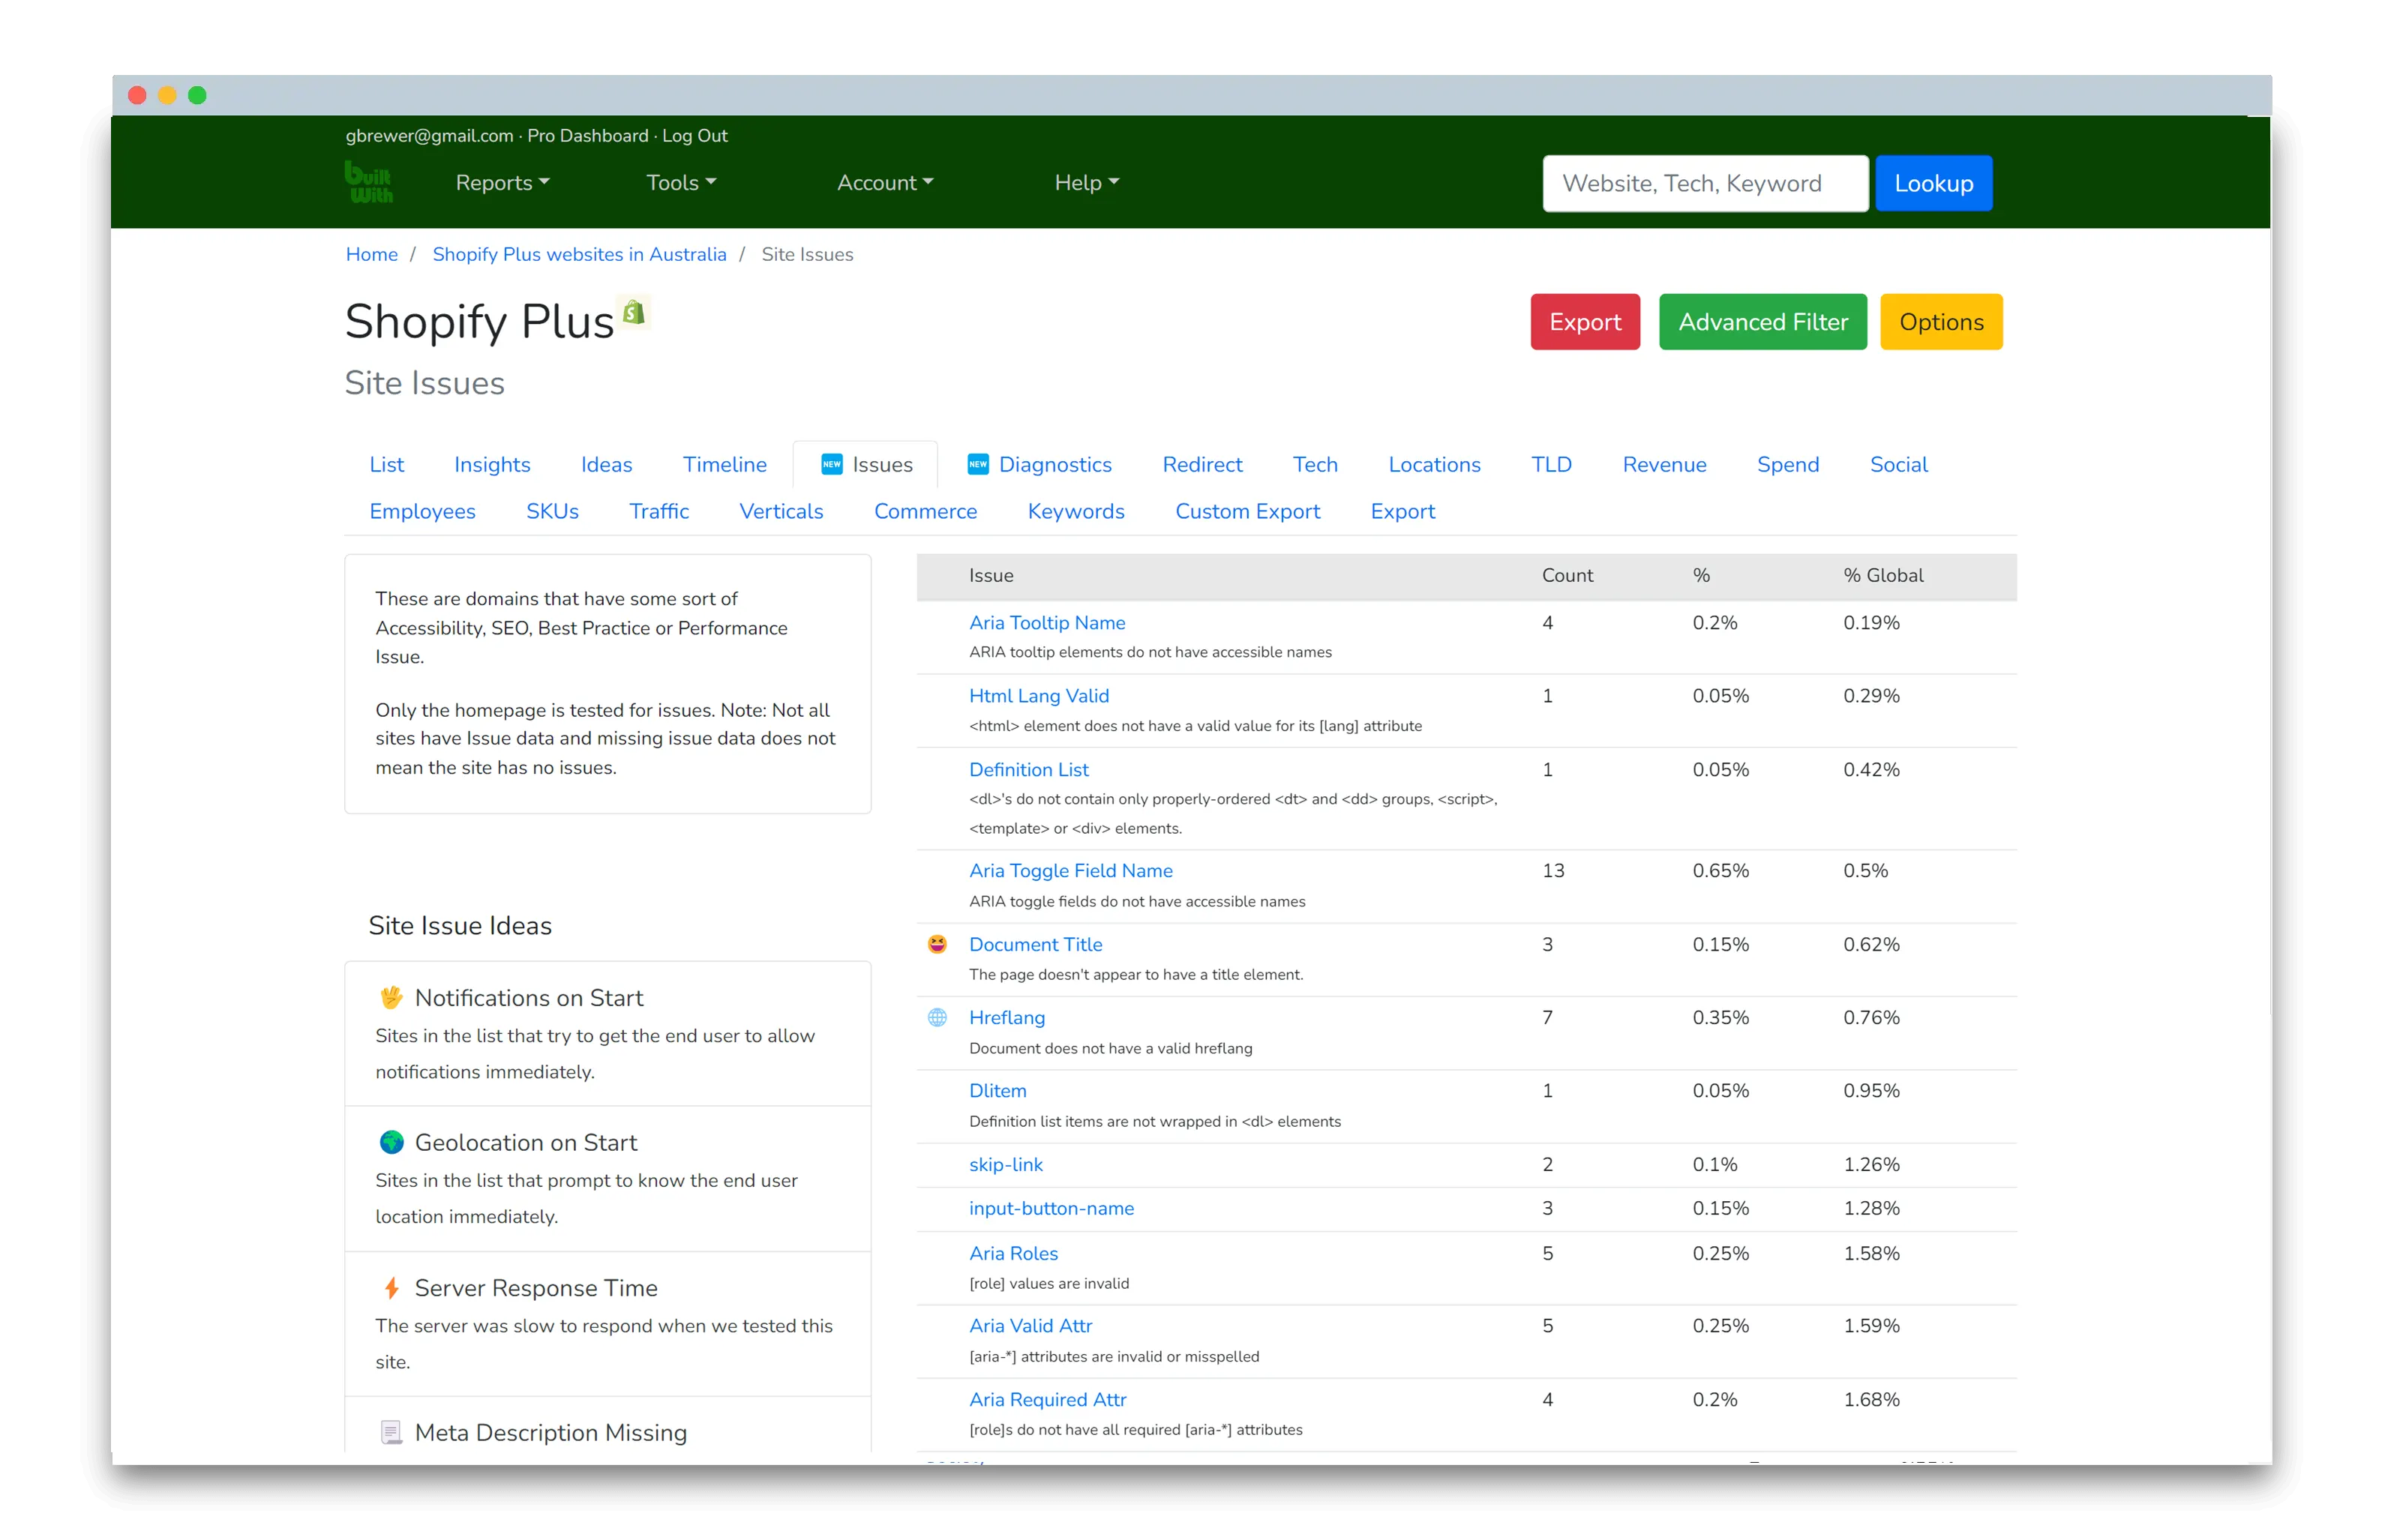Open the Commerce tab

coord(925,511)
